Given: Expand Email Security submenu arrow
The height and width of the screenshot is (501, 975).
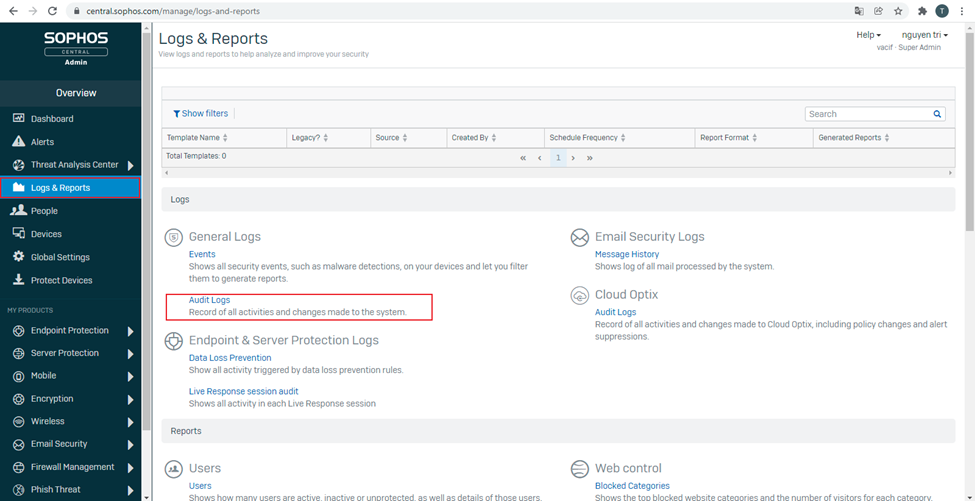Looking at the screenshot, I should (131, 445).
